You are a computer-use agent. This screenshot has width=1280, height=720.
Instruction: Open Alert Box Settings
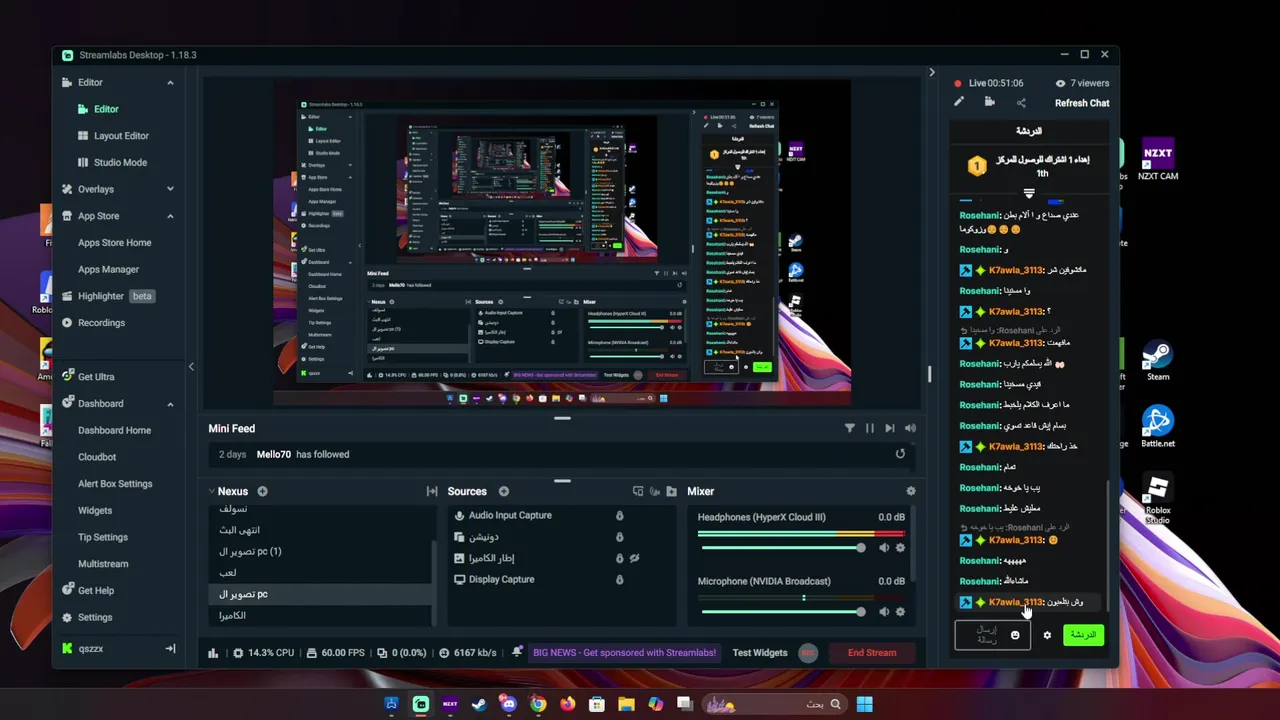pyautogui.click(x=115, y=484)
